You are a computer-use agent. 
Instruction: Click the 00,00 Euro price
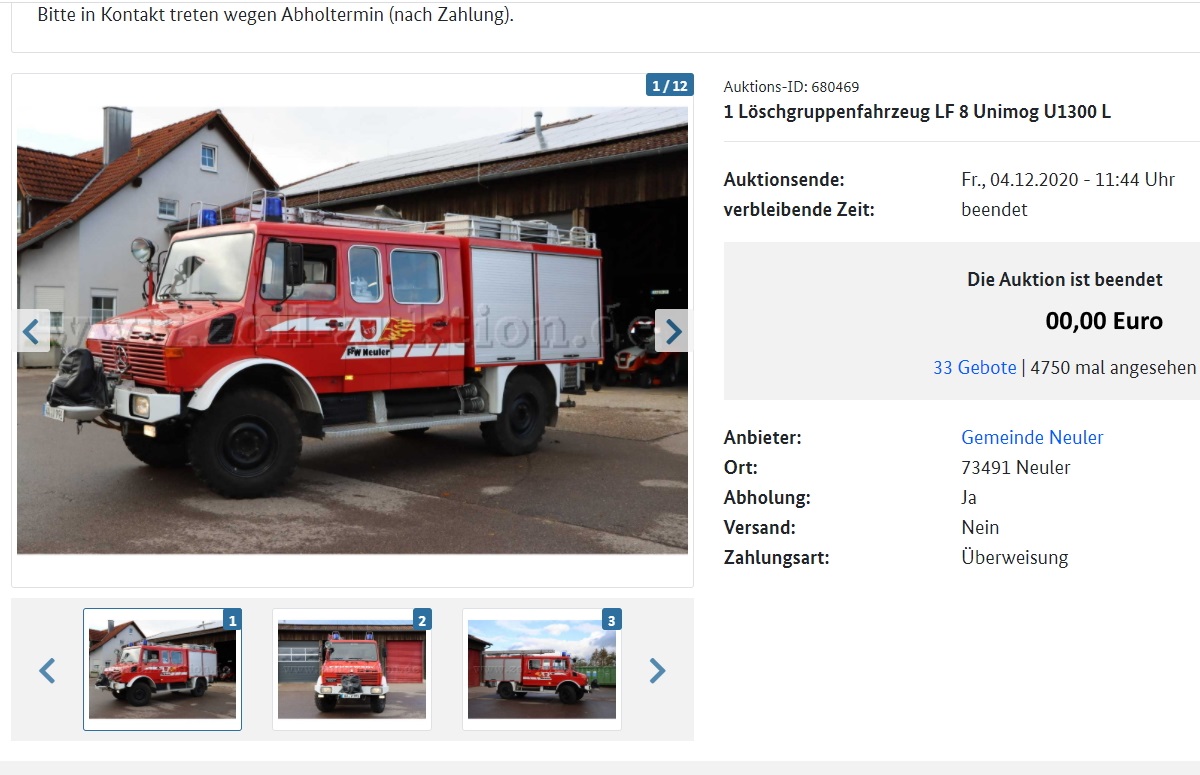1104,321
